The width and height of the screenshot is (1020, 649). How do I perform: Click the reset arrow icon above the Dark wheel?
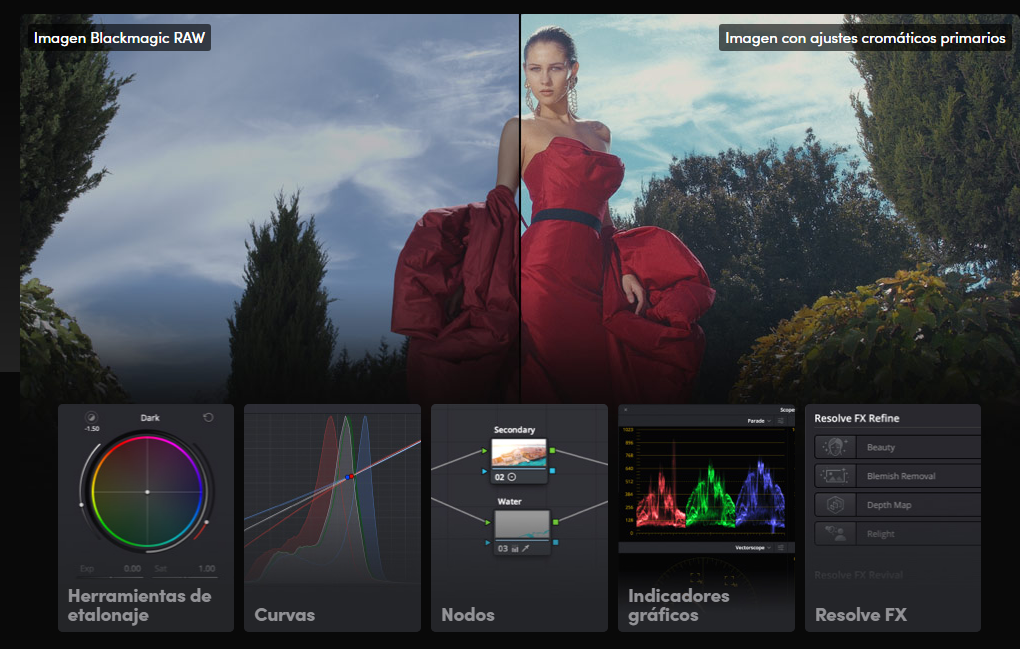[208, 417]
